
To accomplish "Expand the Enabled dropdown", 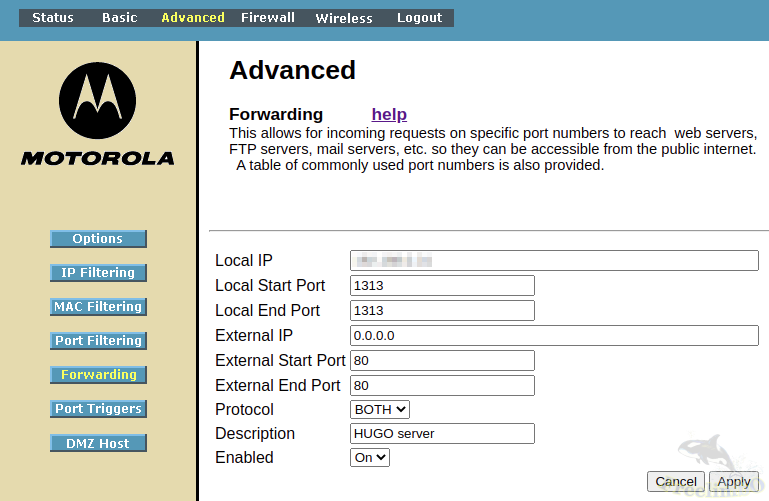I will coord(370,457).
